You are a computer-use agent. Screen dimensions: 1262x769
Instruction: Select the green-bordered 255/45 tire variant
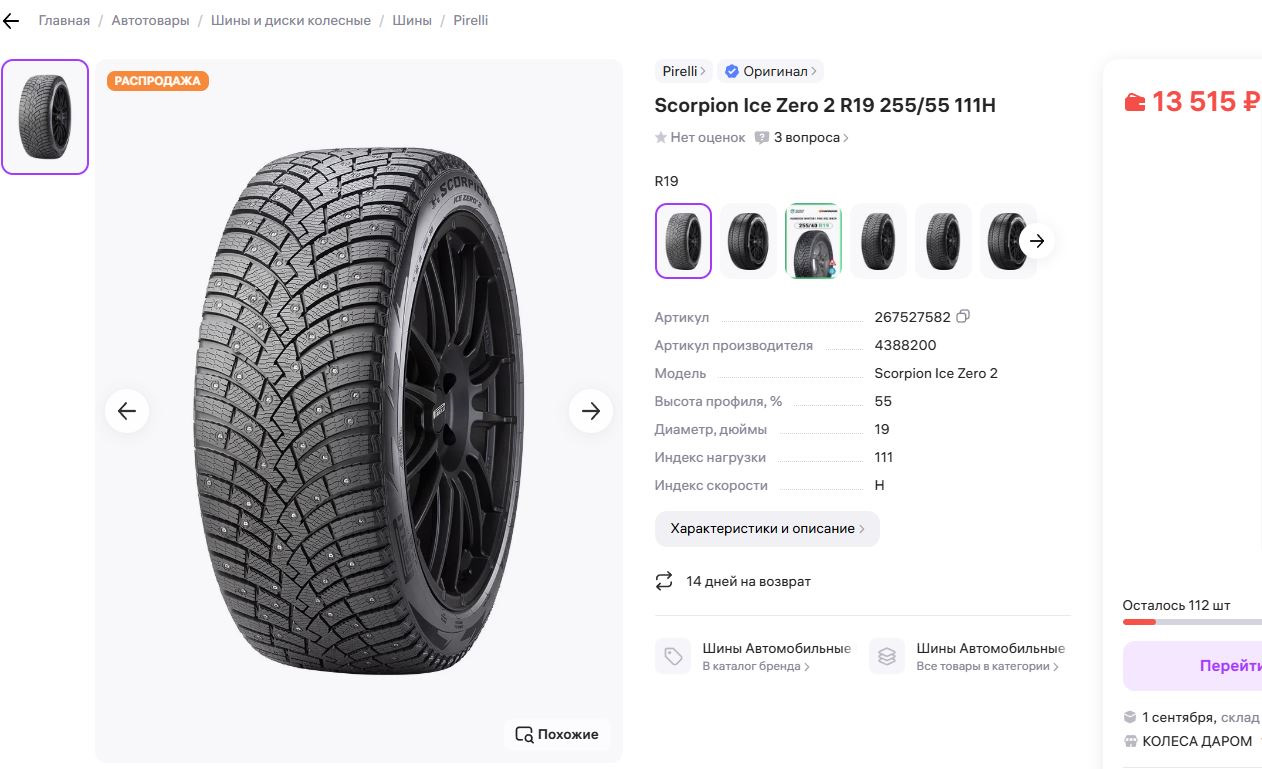coord(813,241)
